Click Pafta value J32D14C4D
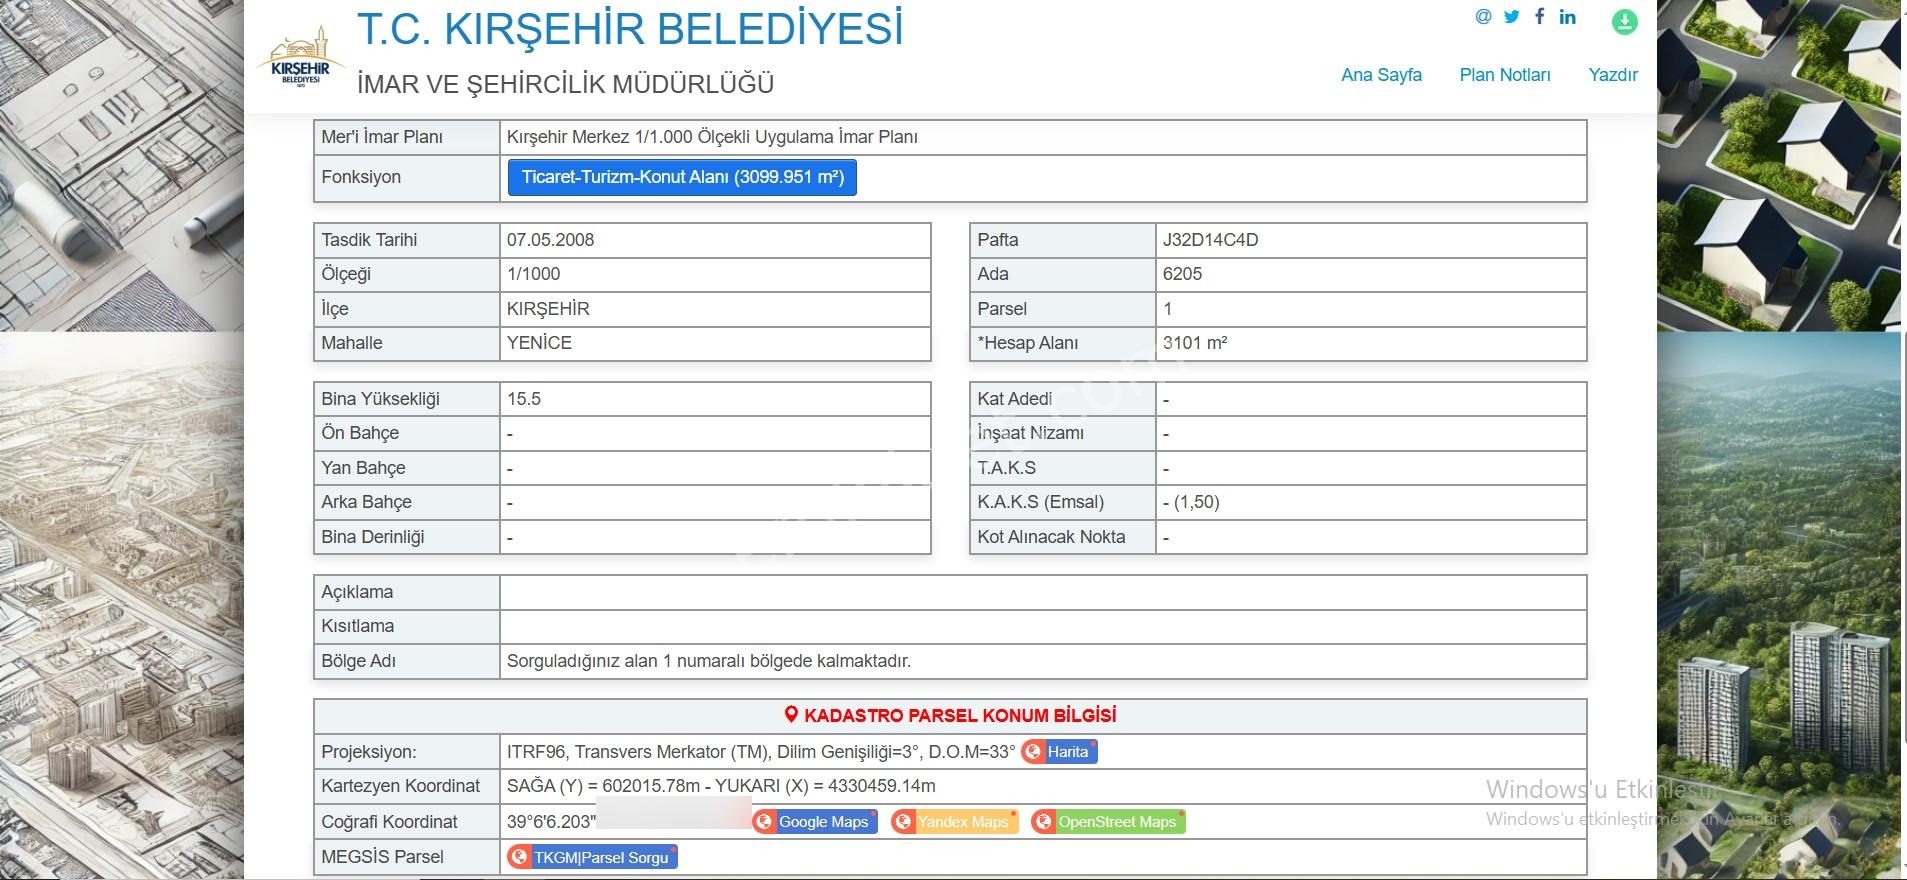Image resolution: width=1907 pixels, height=880 pixels. [x=1210, y=240]
